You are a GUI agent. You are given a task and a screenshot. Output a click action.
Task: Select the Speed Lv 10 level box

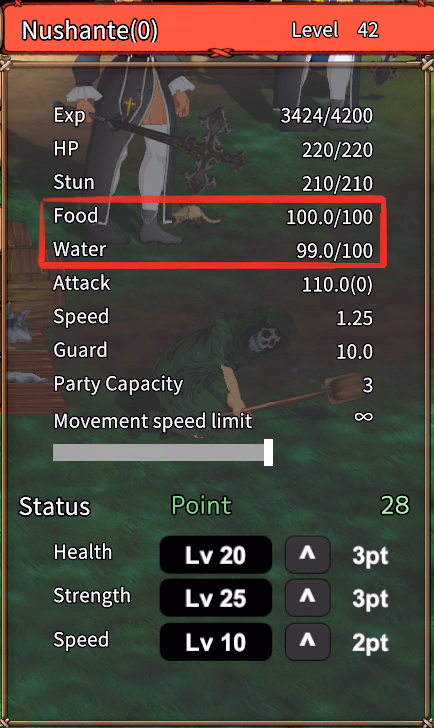[216, 642]
